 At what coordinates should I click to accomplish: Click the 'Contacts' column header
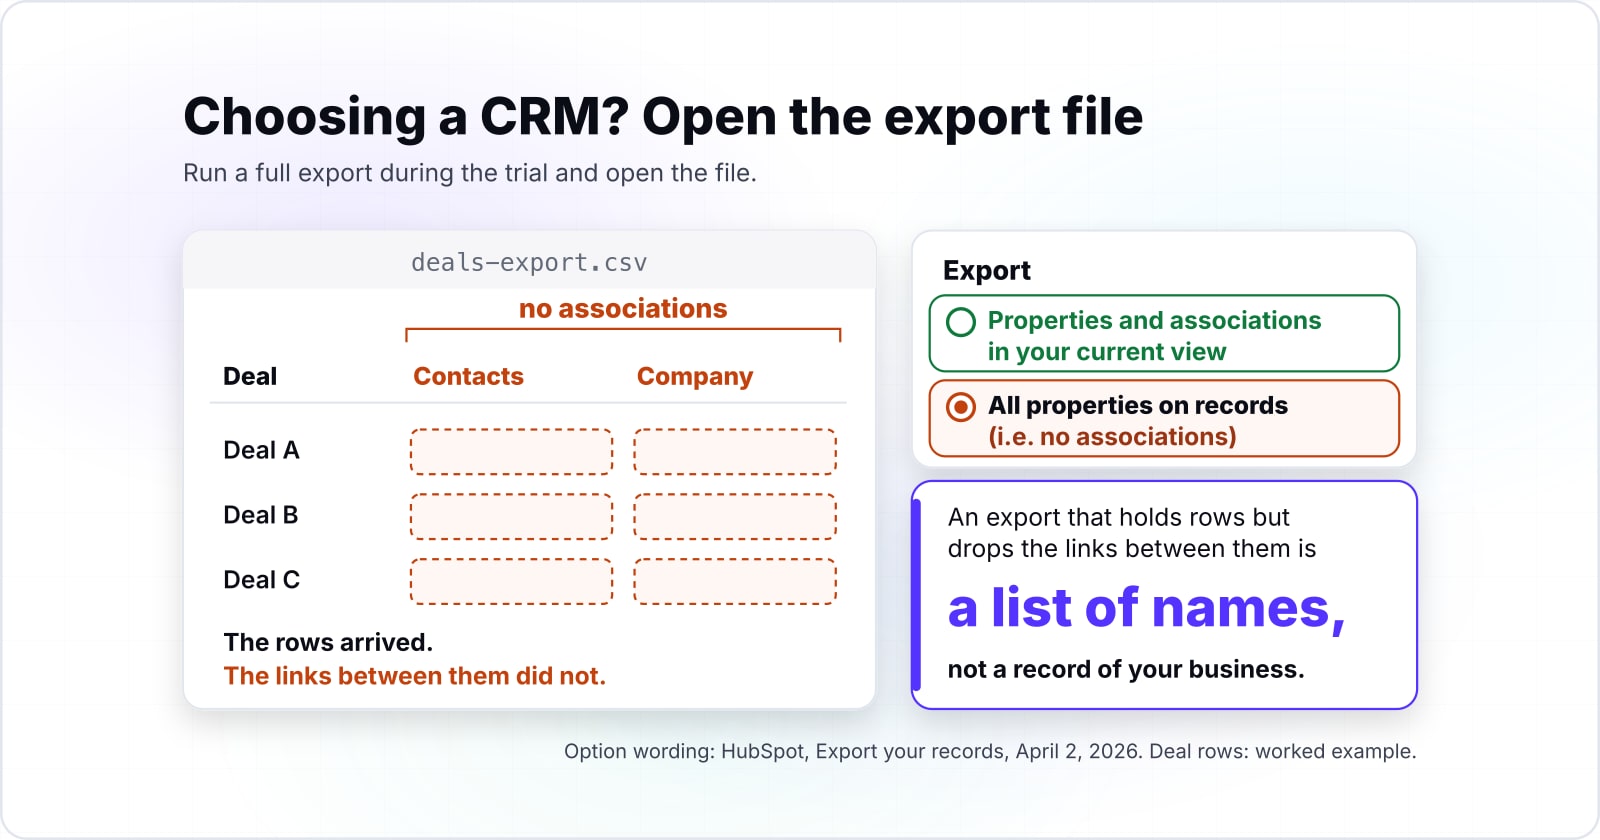tap(468, 376)
